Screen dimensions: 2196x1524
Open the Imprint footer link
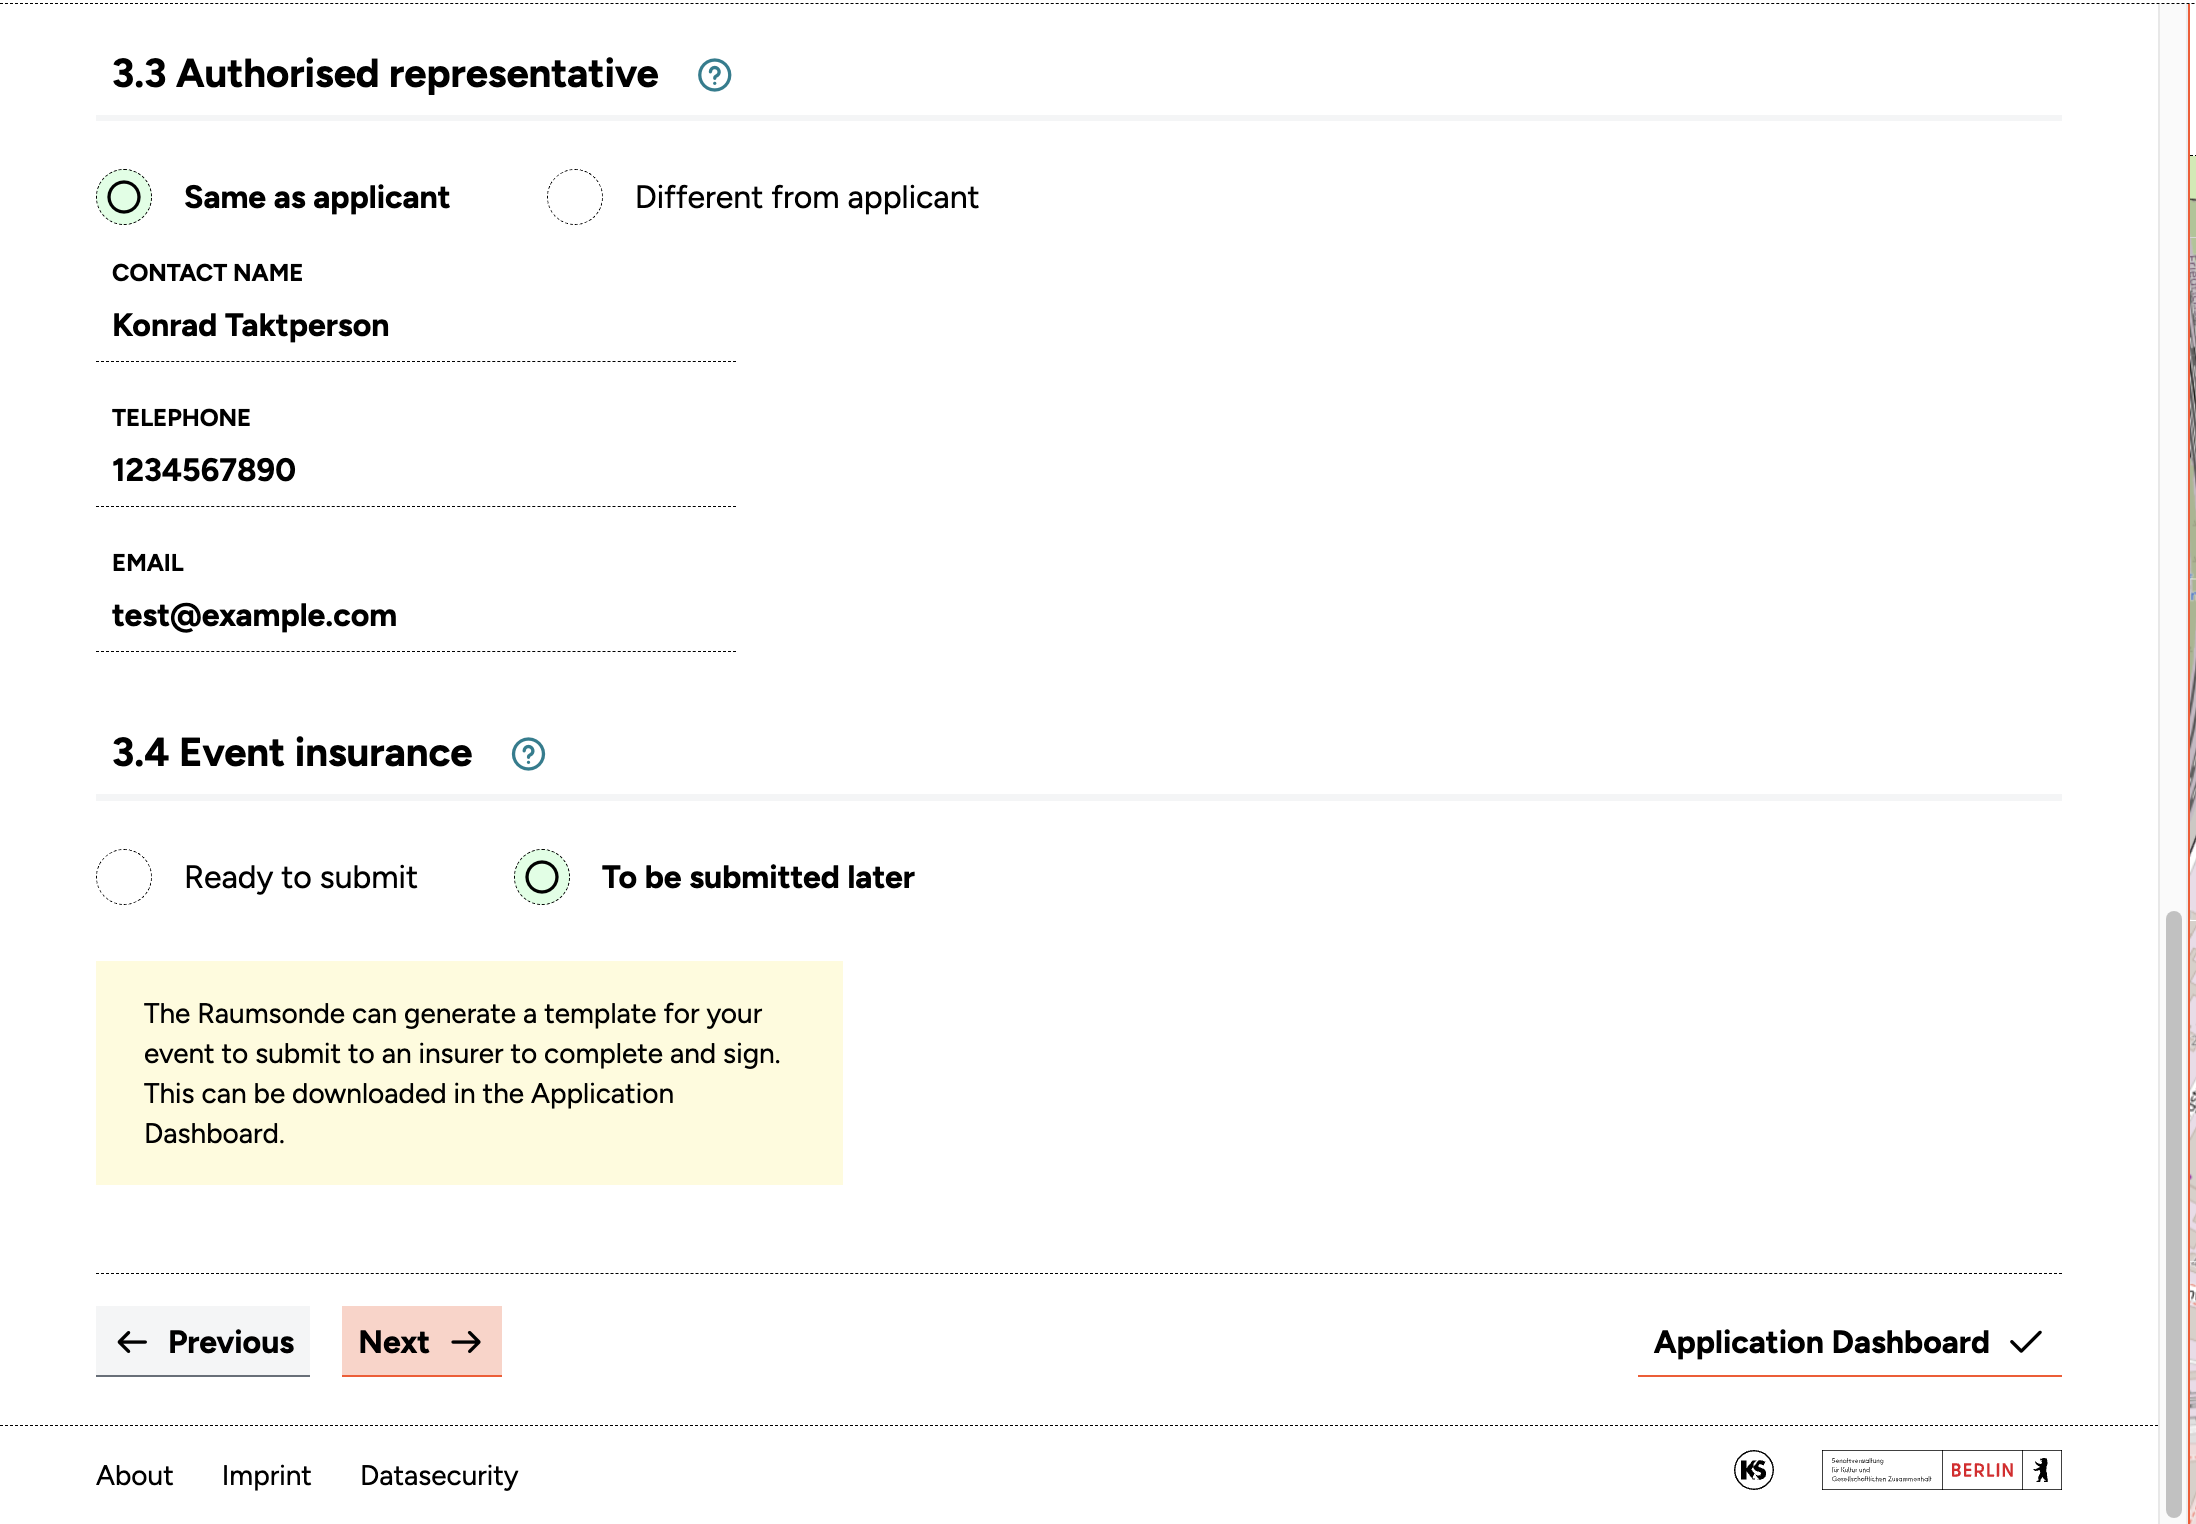pyautogui.click(x=266, y=1476)
